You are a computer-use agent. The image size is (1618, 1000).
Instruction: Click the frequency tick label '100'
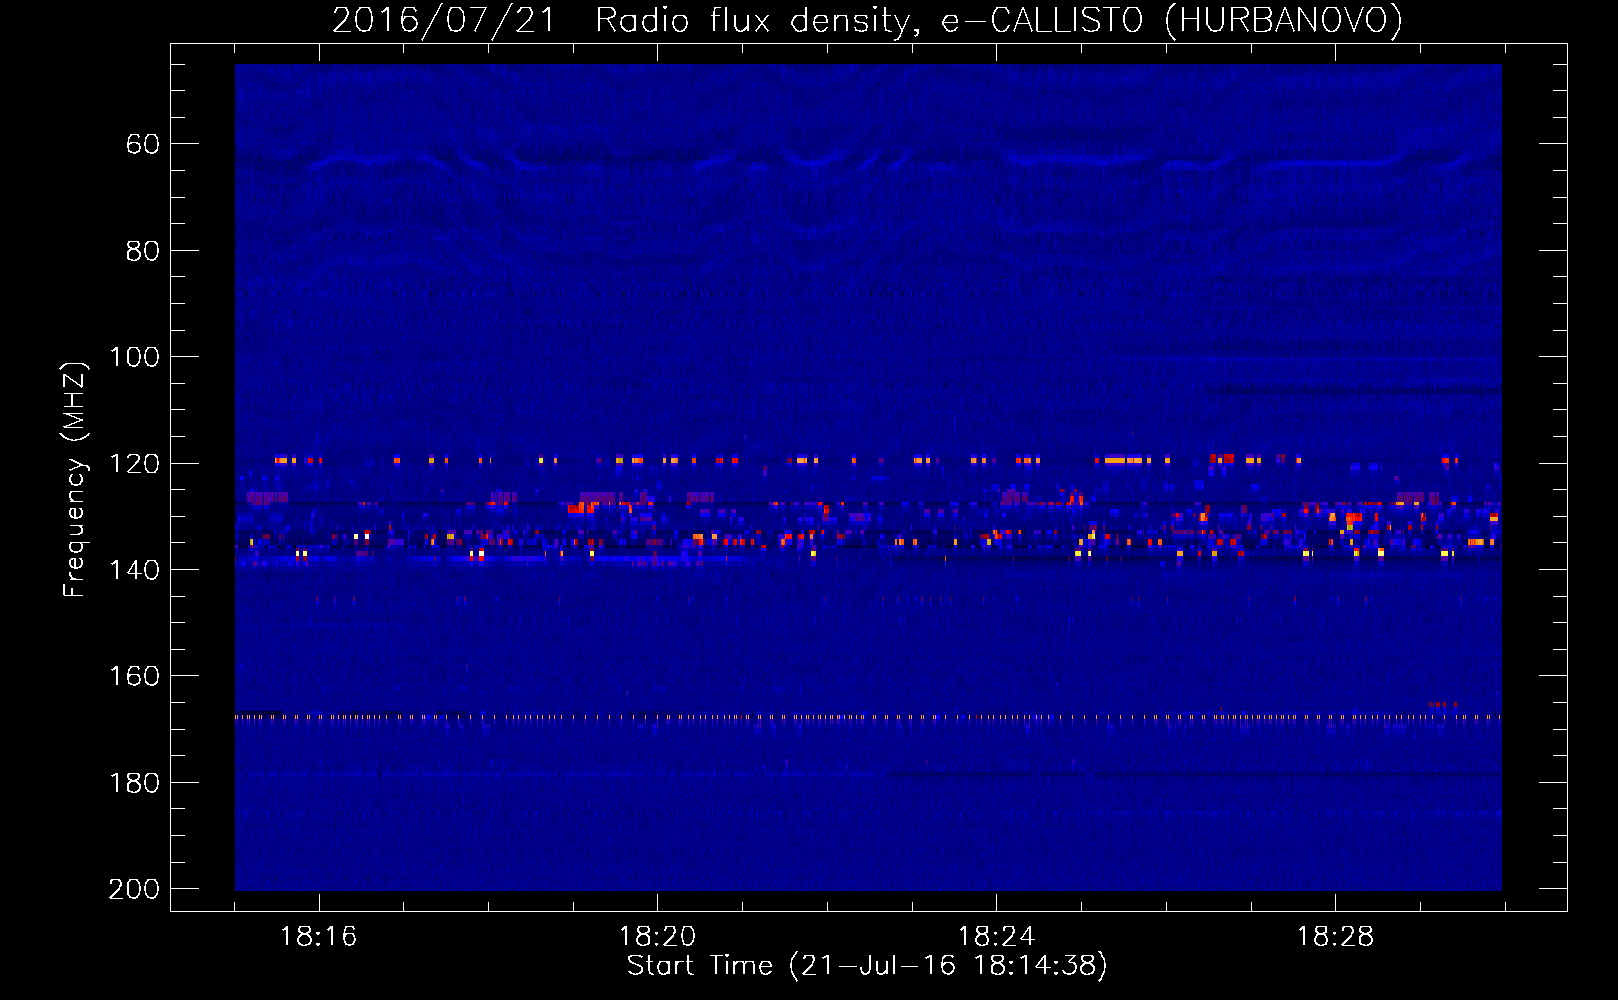pos(134,357)
